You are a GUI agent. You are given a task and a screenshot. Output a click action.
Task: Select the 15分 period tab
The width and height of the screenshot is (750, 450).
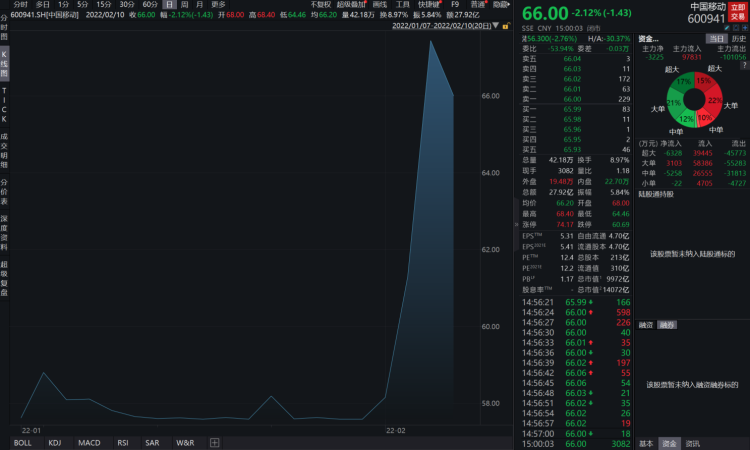click(104, 4)
